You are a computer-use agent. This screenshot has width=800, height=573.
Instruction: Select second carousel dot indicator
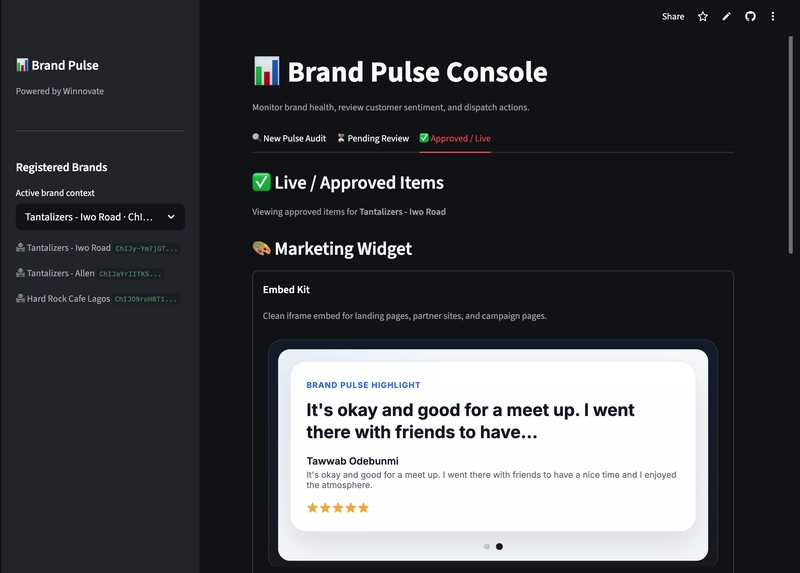click(x=499, y=546)
